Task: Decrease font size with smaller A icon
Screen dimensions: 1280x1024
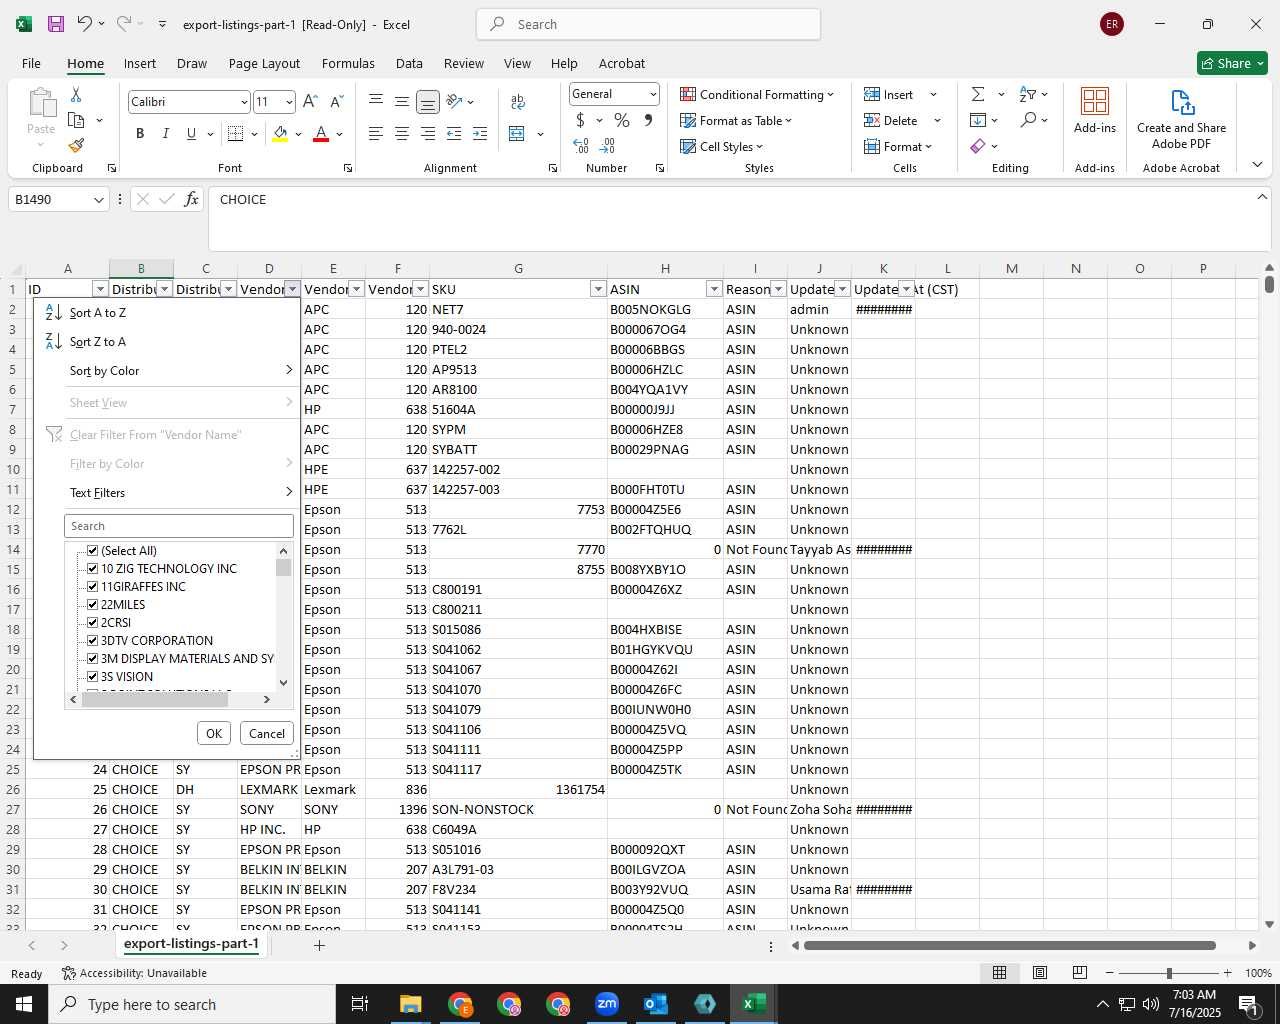Action: click(337, 101)
